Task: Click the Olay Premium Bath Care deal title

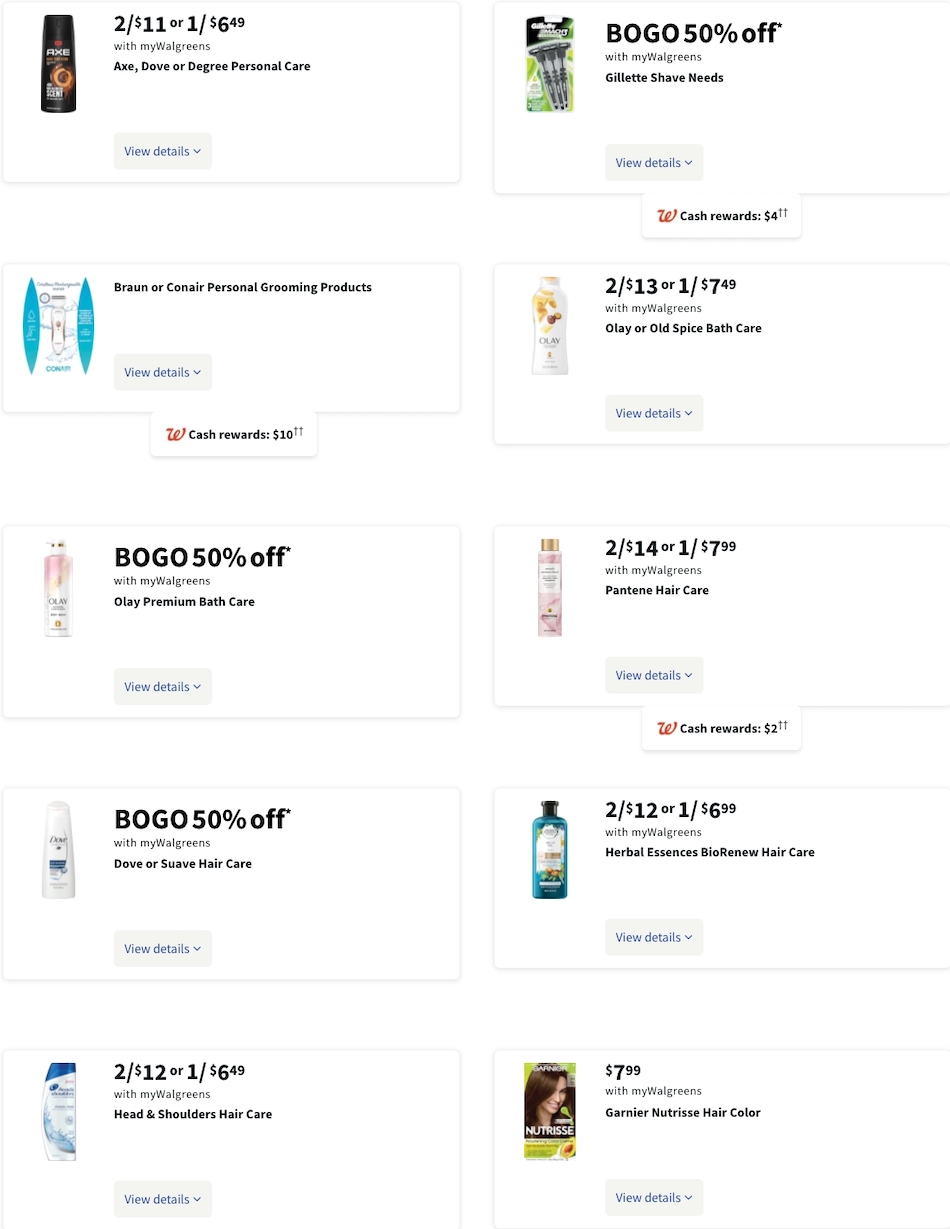Action: [184, 601]
